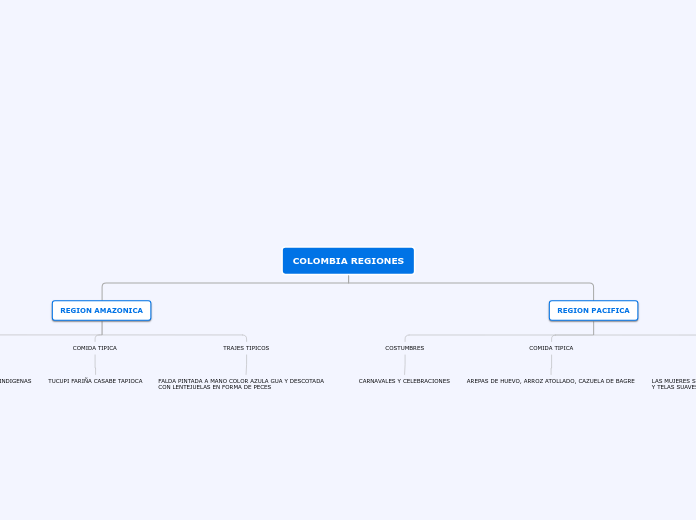Viewport: 696px width, 520px height.
Task: Click COMIDA TIPICA under REGION AMAZONICA
Action: 95,348
